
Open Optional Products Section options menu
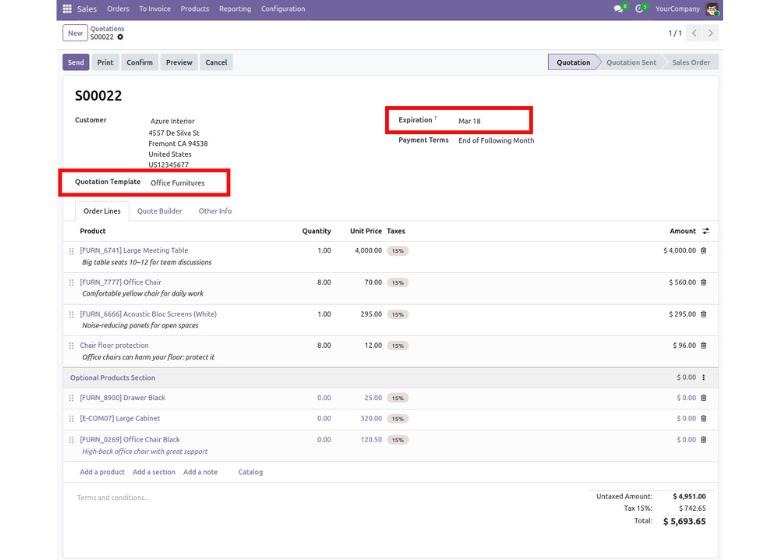click(704, 378)
